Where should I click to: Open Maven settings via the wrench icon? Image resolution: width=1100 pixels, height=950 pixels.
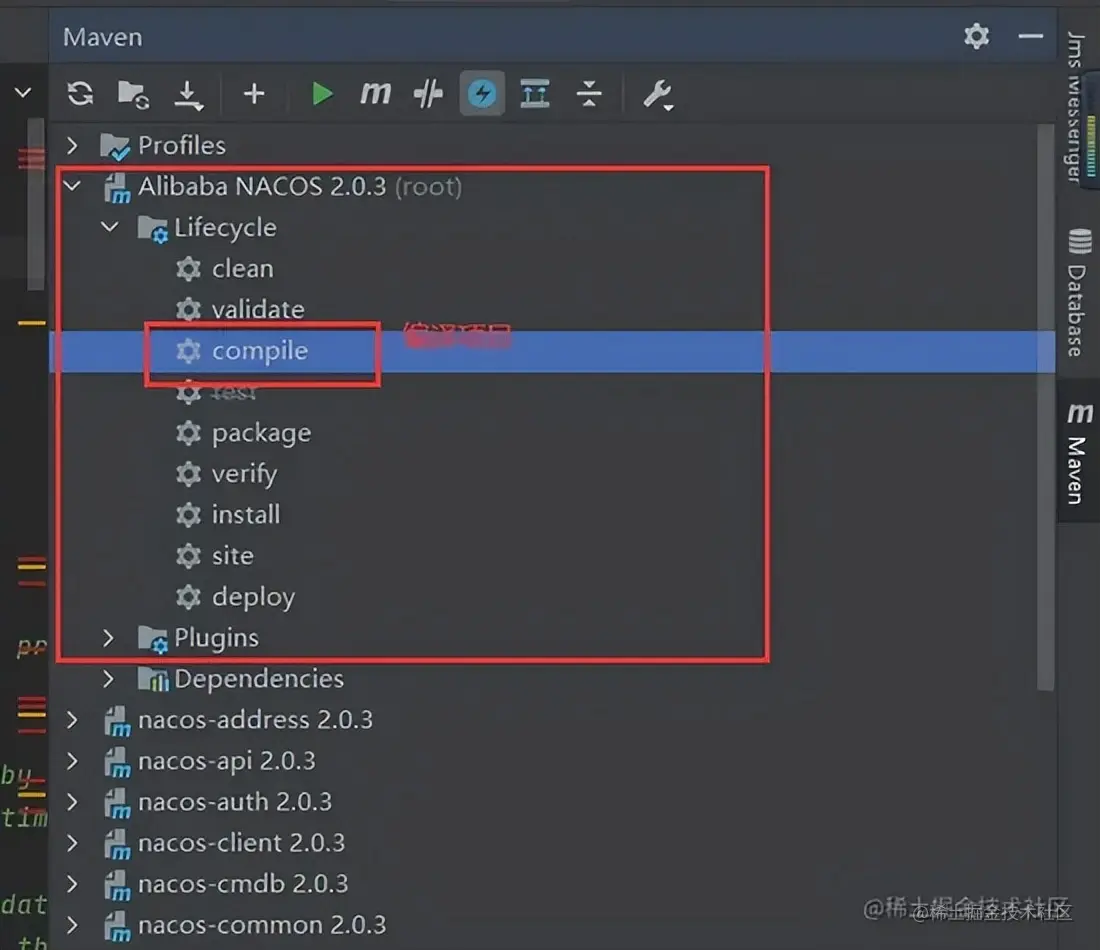pyautogui.click(x=658, y=94)
